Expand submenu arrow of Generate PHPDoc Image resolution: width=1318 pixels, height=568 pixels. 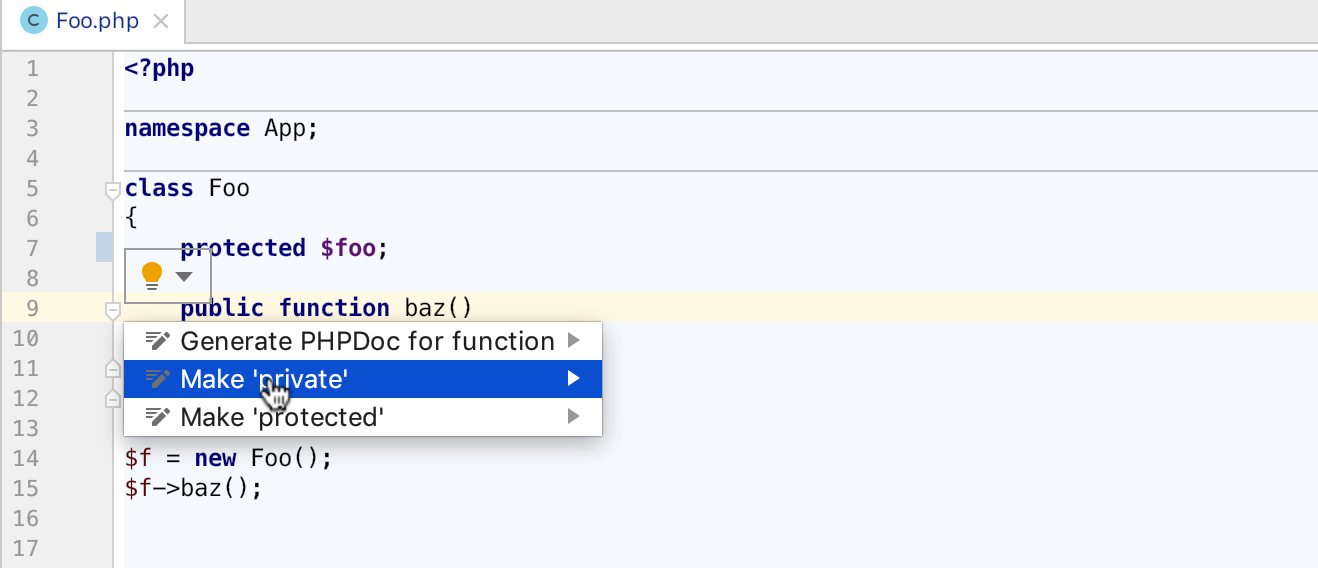[573, 341]
